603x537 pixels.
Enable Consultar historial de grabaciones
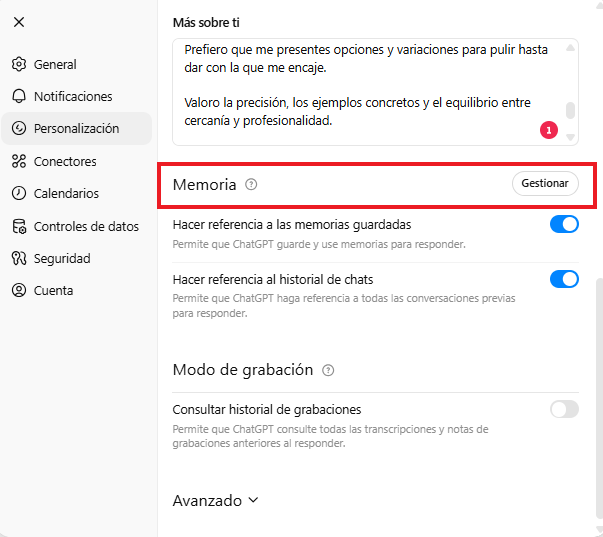click(564, 409)
